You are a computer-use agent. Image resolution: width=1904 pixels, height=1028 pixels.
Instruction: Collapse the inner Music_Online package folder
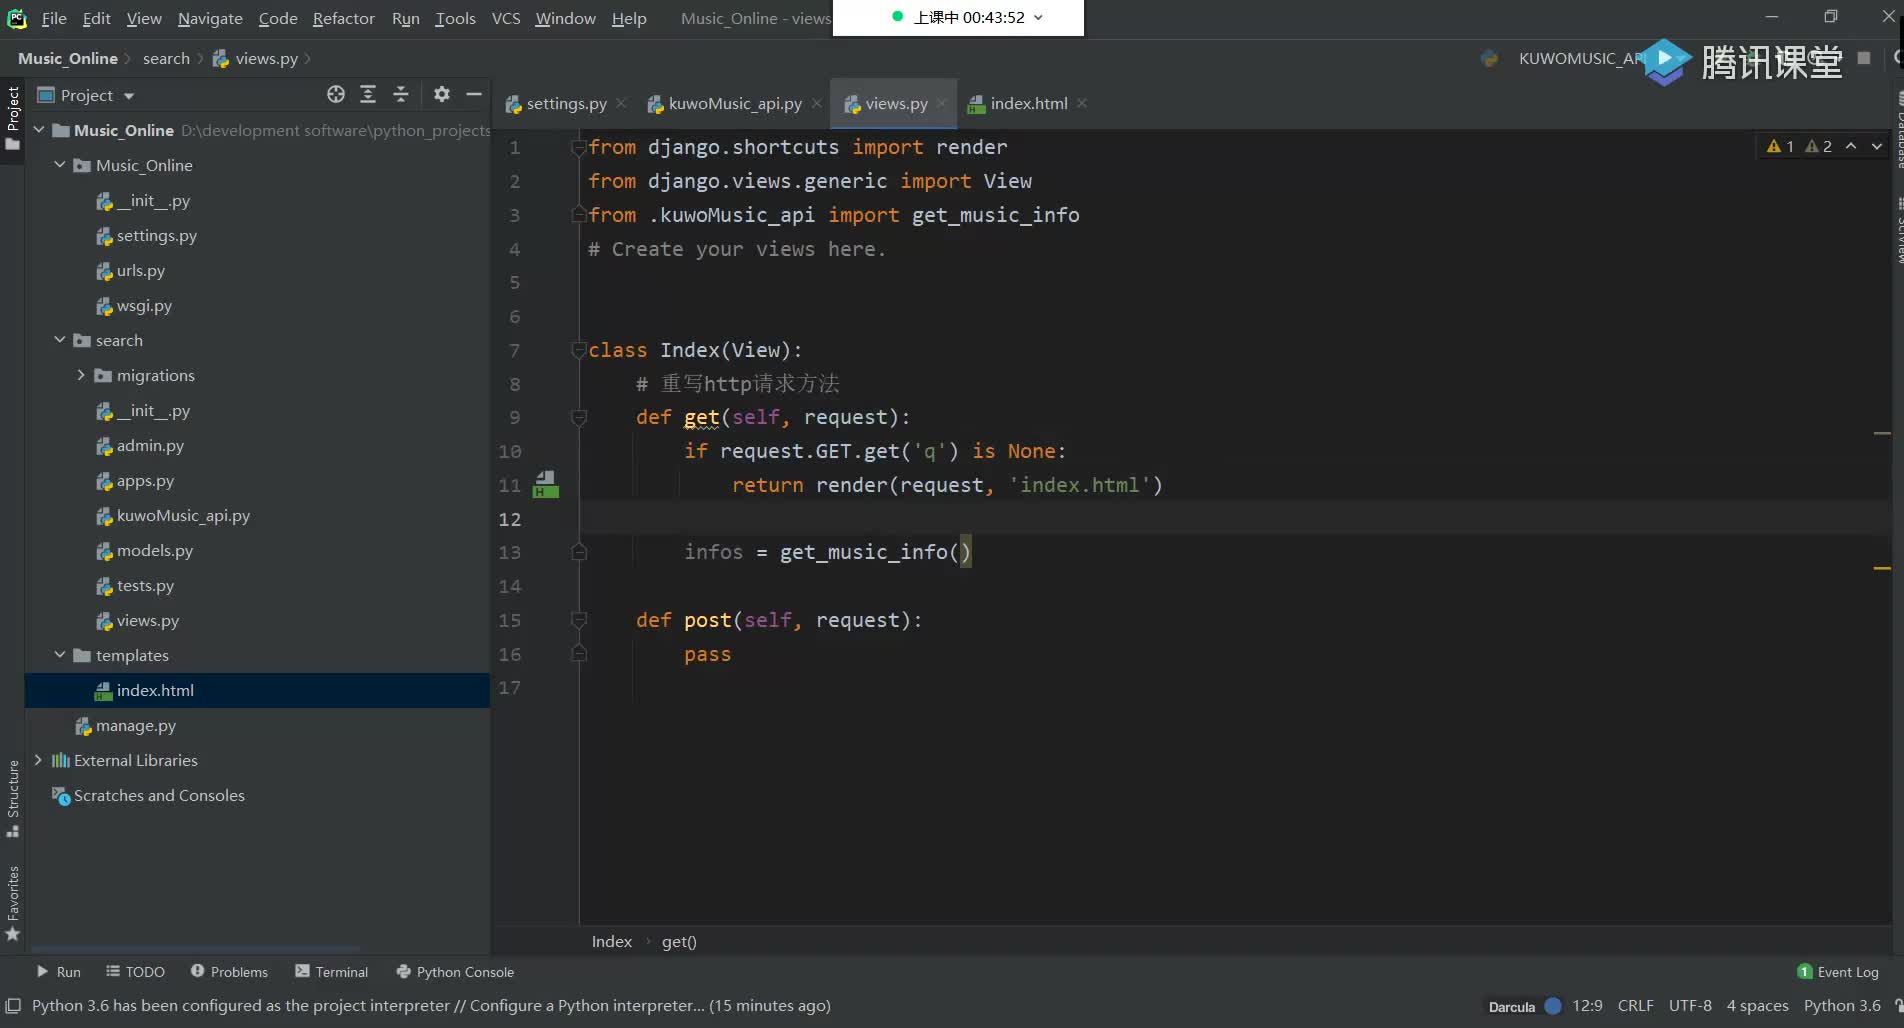60,165
